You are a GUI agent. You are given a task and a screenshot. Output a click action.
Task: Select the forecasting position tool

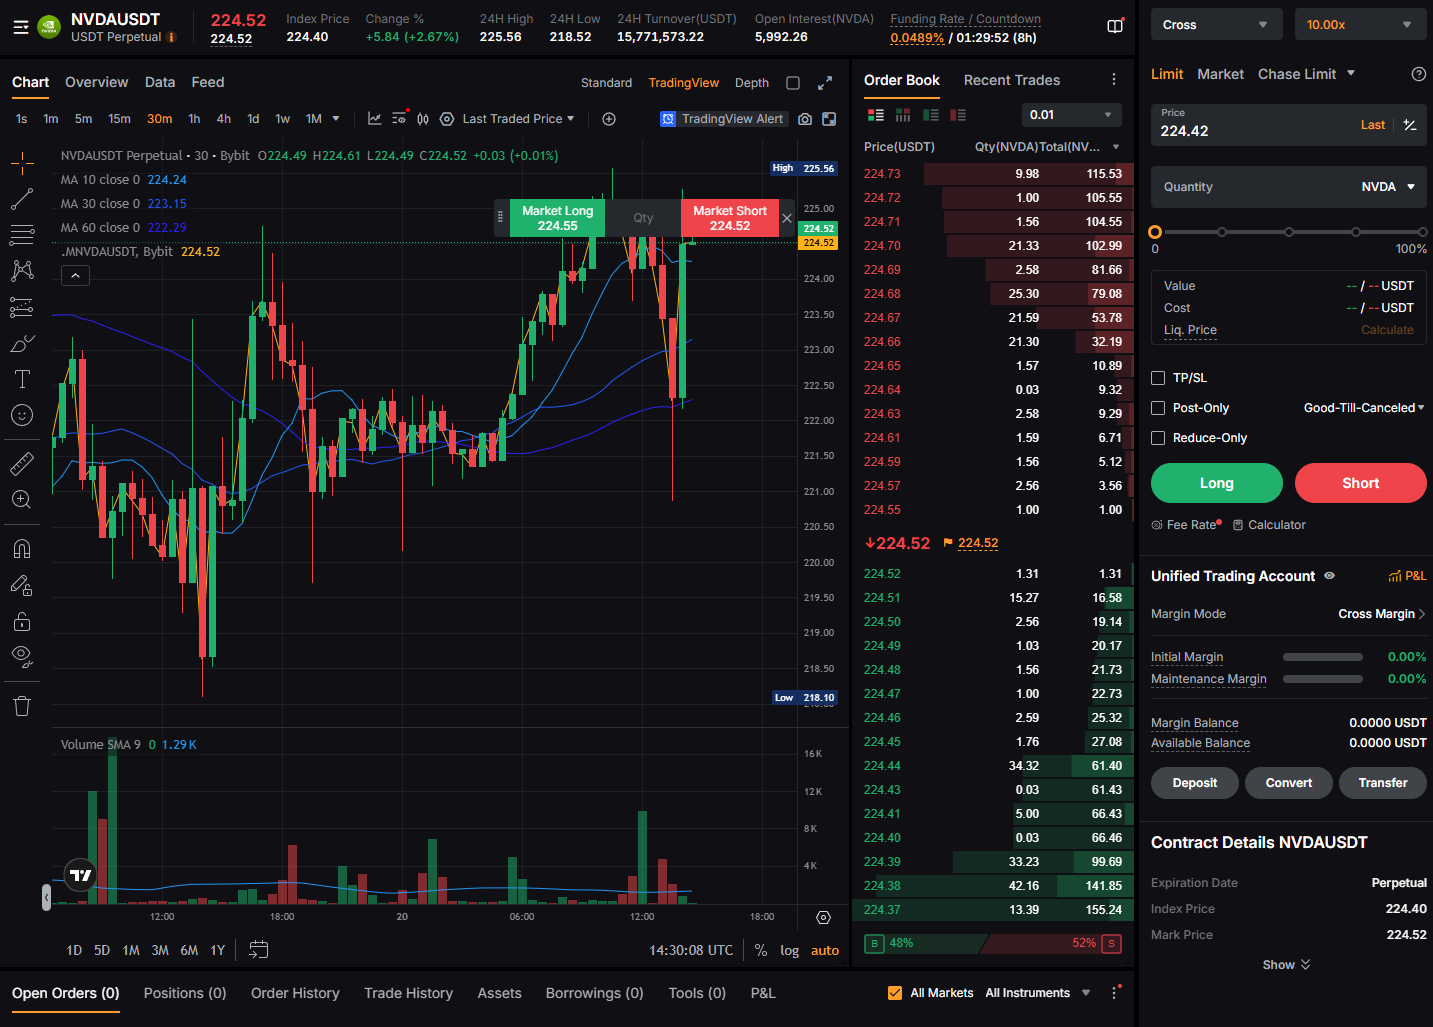click(22, 307)
